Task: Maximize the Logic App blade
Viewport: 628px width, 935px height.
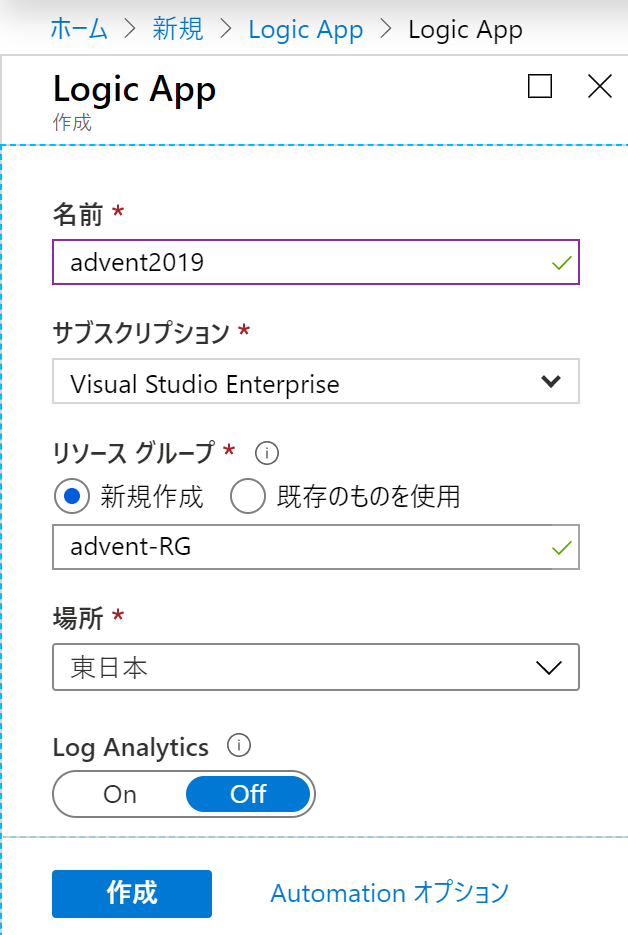Action: pos(540,87)
